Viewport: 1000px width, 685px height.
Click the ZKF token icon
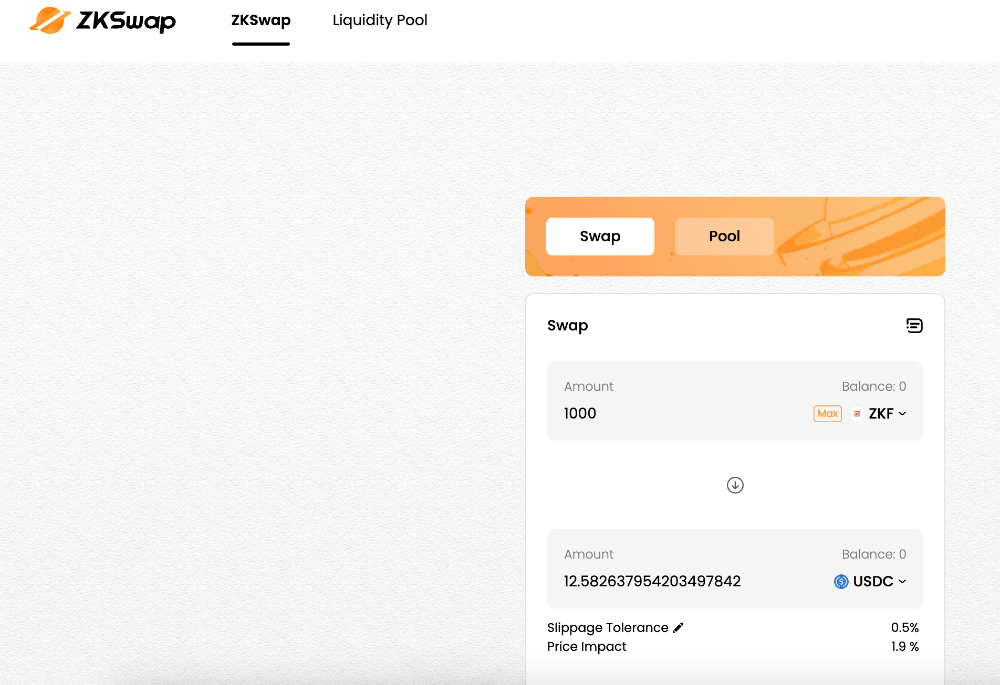click(857, 414)
